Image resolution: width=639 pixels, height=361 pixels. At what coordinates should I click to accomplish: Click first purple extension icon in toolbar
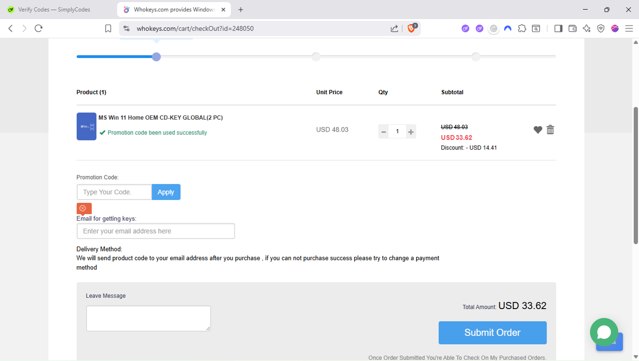tap(465, 28)
